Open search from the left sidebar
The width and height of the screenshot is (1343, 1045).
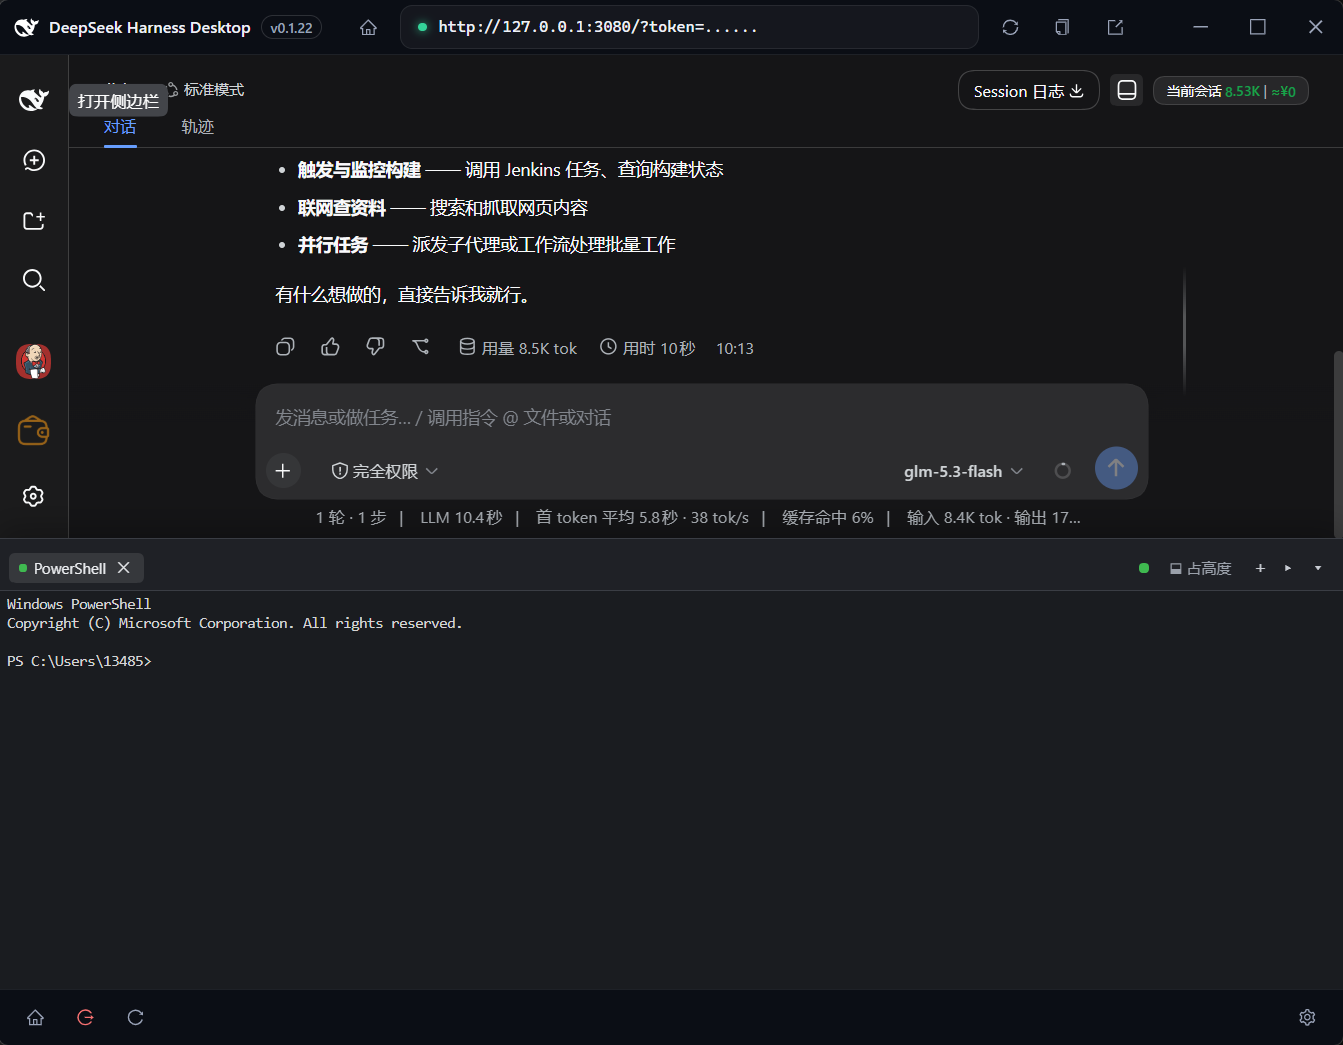(x=34, y=280)
